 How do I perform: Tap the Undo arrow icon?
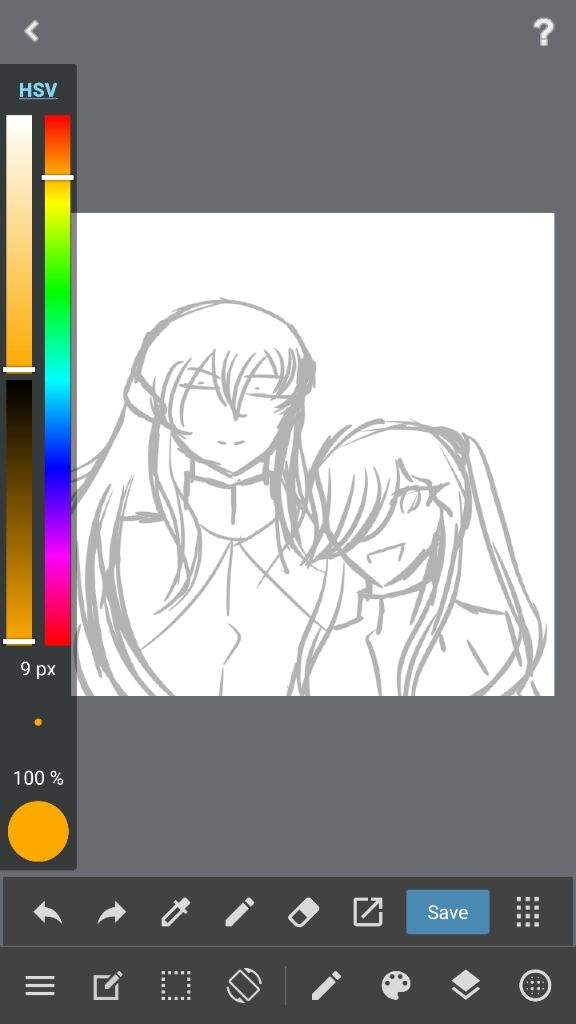[48, 912]
